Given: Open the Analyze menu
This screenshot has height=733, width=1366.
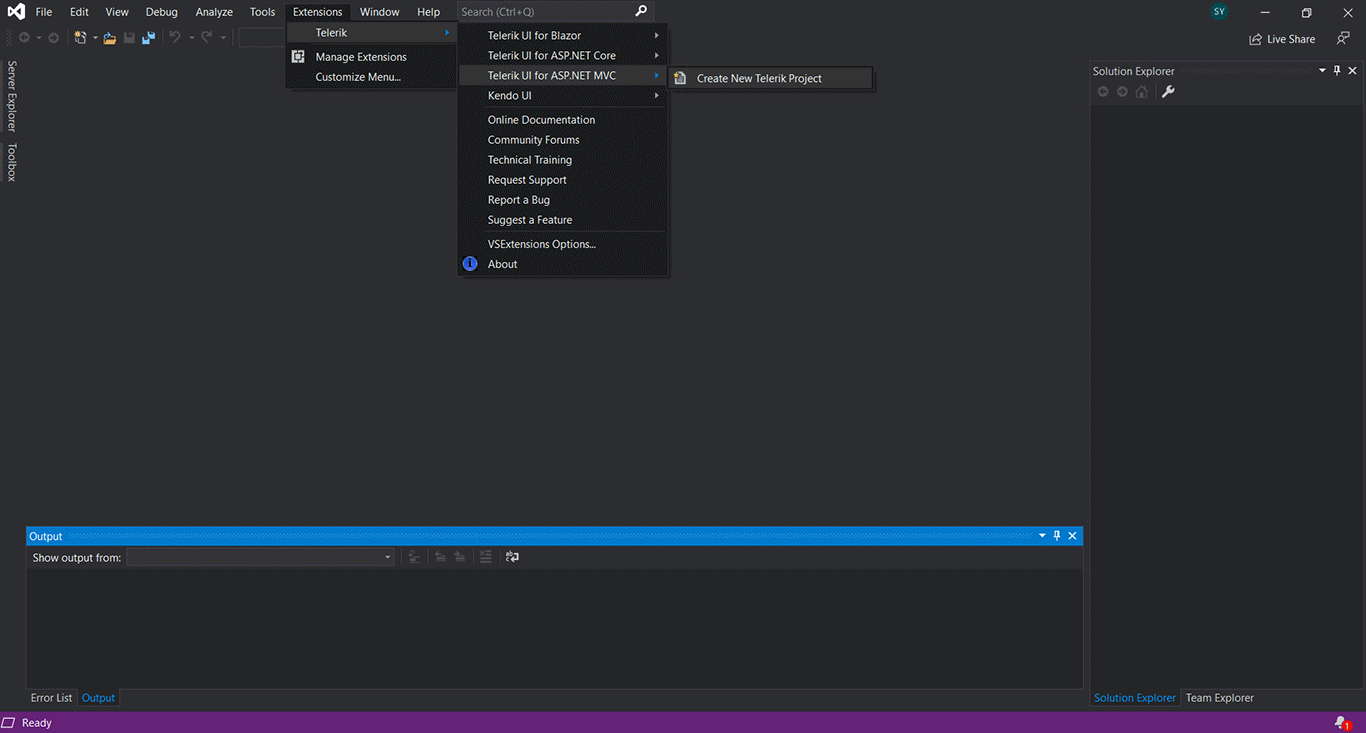Looking at the screenshot, I should click(214, 12).
